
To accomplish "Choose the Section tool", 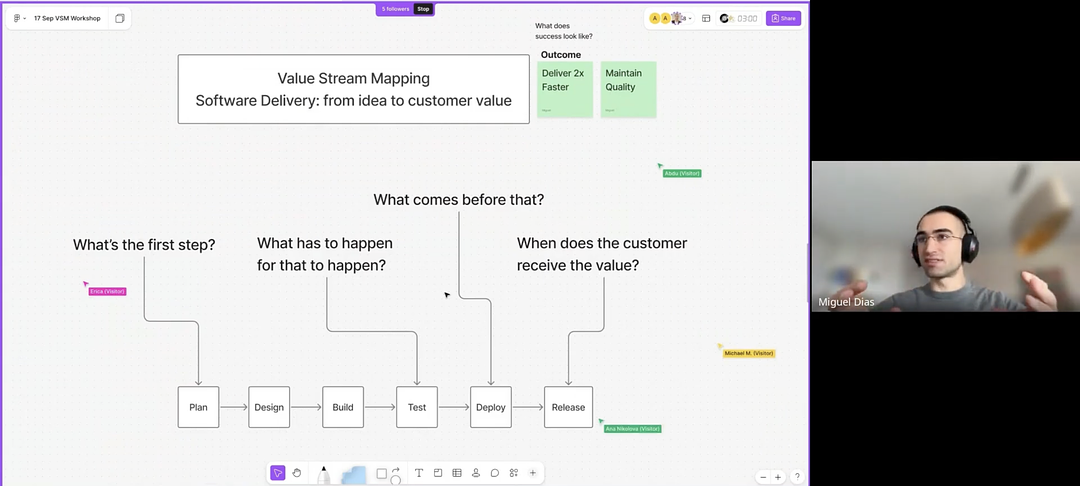I will tap(438, 473).
